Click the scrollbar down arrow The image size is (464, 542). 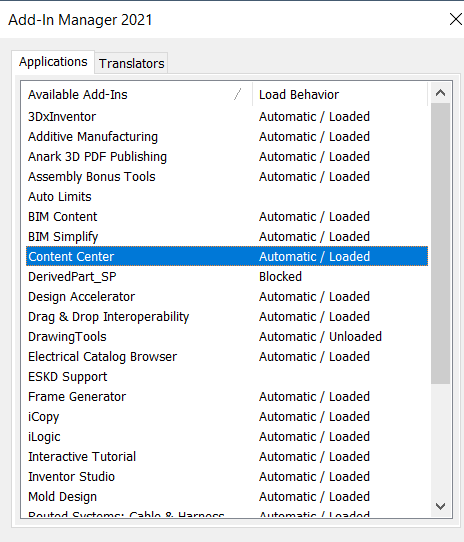[x=440, y=506]
